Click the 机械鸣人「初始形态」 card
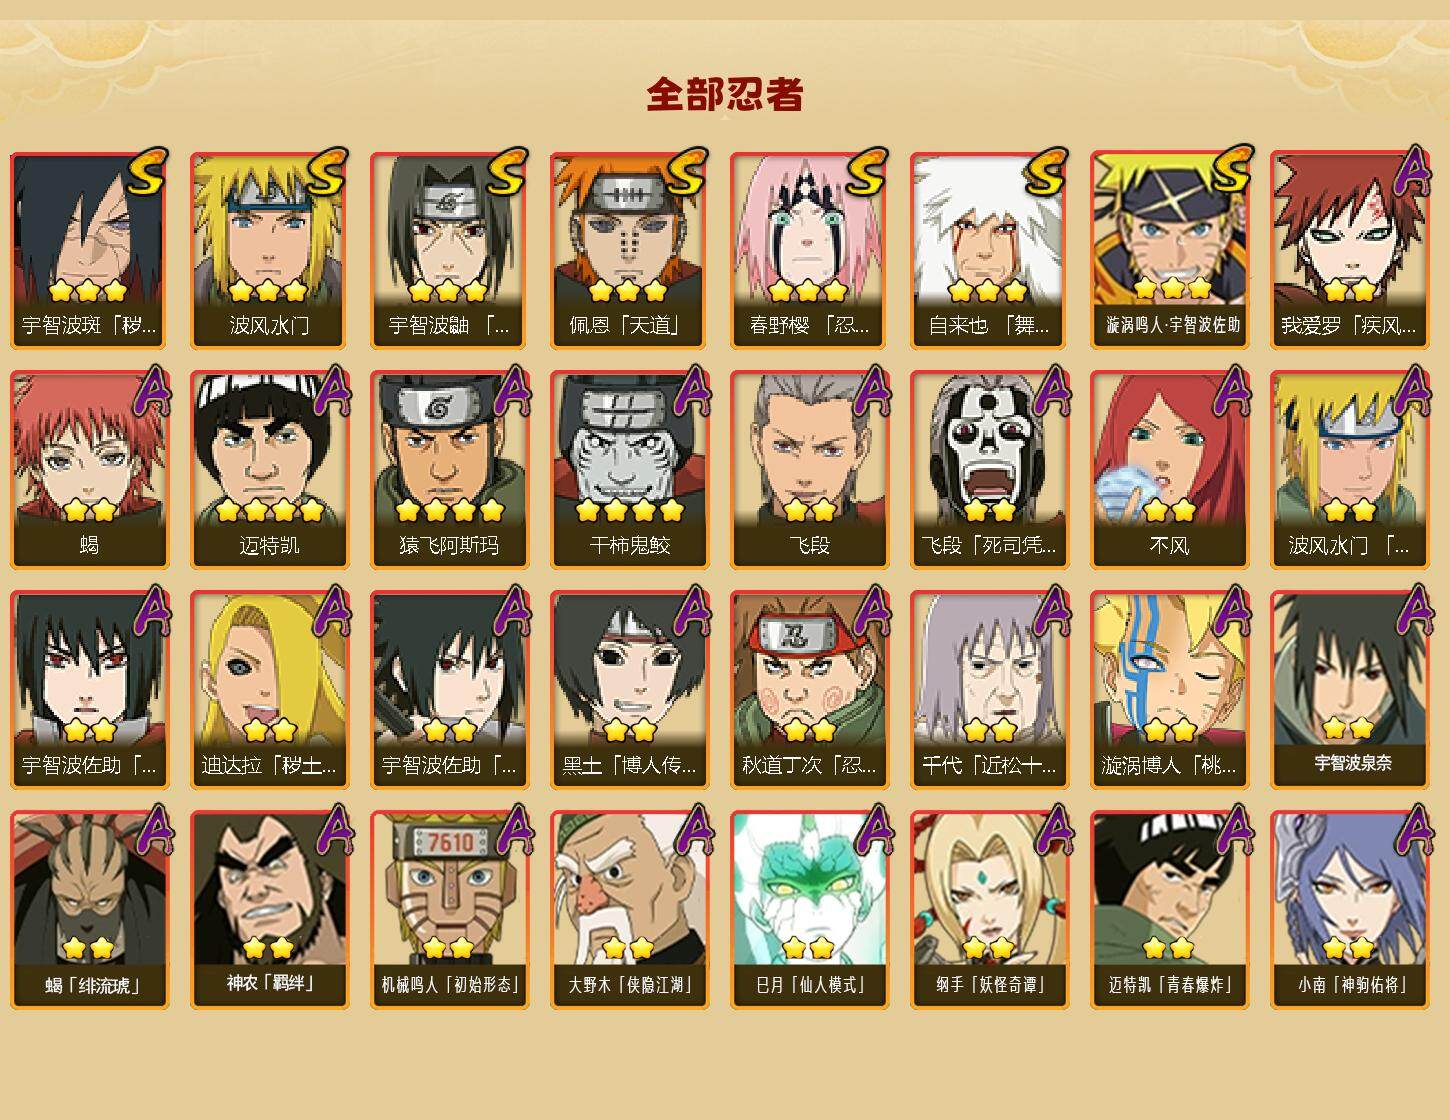 pos(449,910)
